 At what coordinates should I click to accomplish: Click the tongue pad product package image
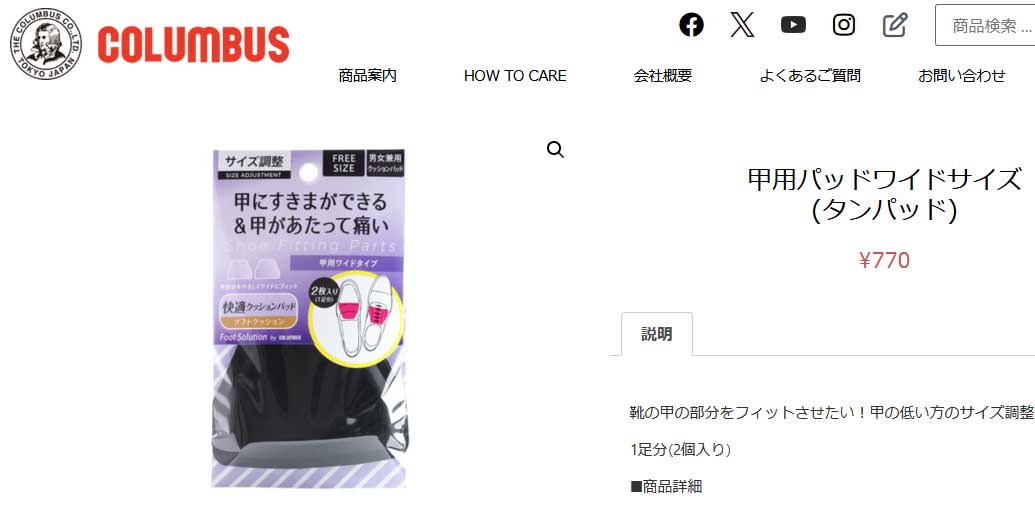(x=309, y=318)
